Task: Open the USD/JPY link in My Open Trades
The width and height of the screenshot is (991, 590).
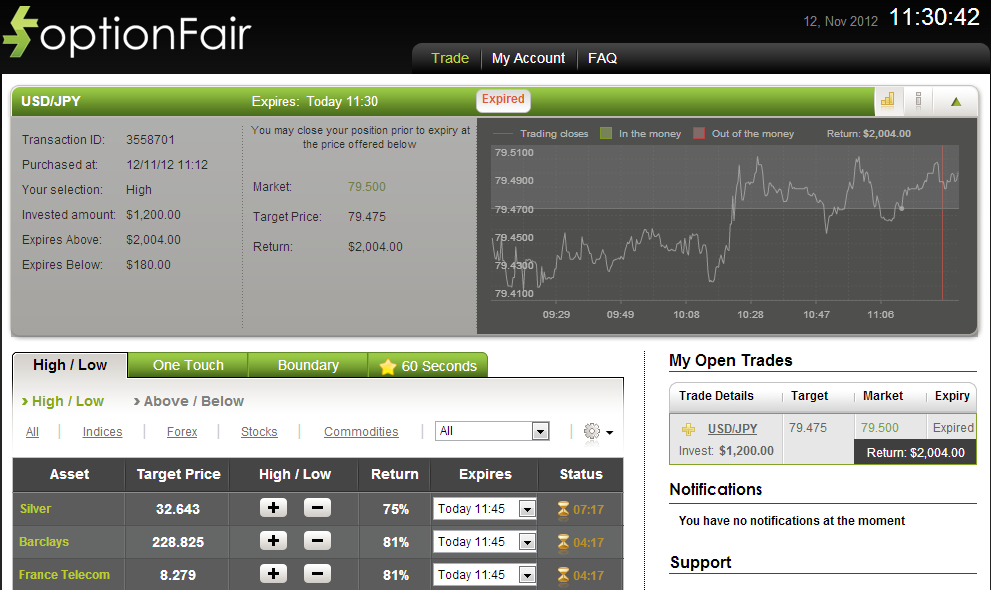Action: [x=733, y=428]
